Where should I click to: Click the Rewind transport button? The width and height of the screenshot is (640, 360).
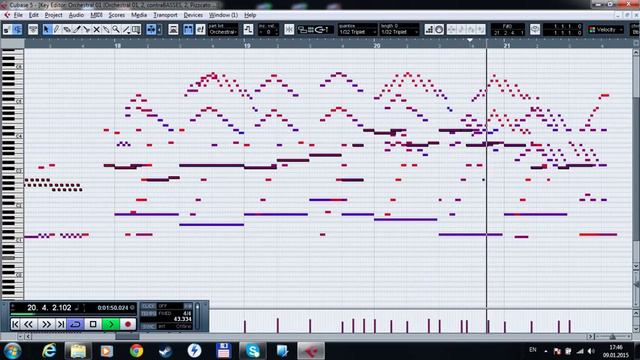click(x=28, y=324)
